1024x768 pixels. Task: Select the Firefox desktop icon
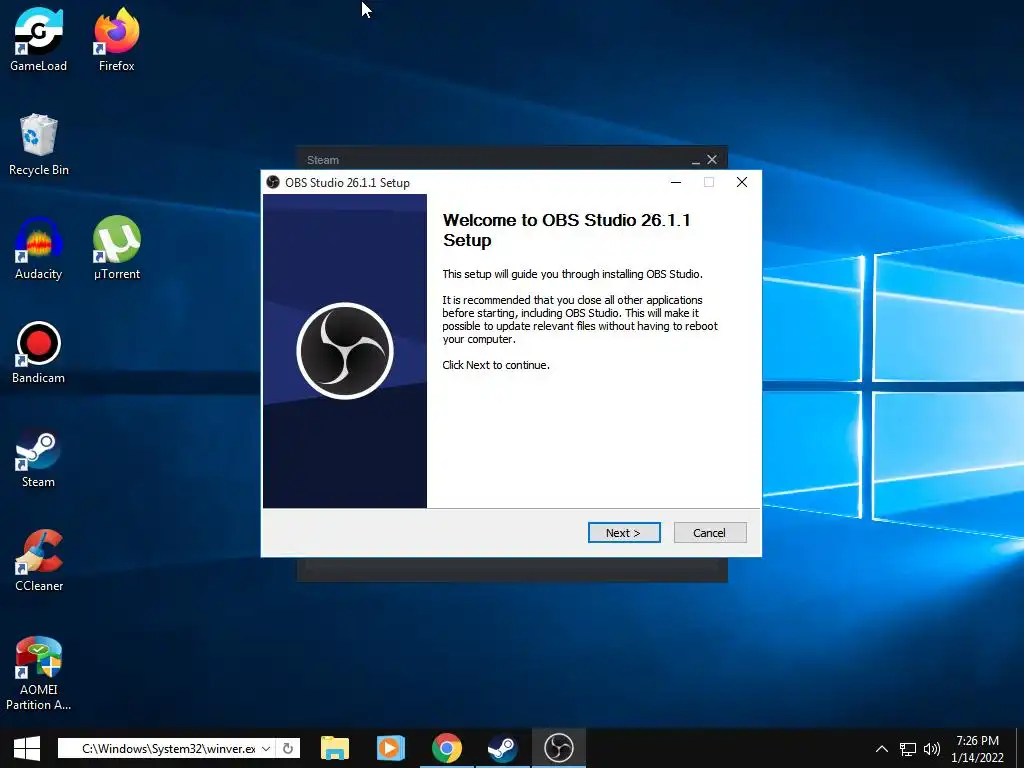[117, 39]
